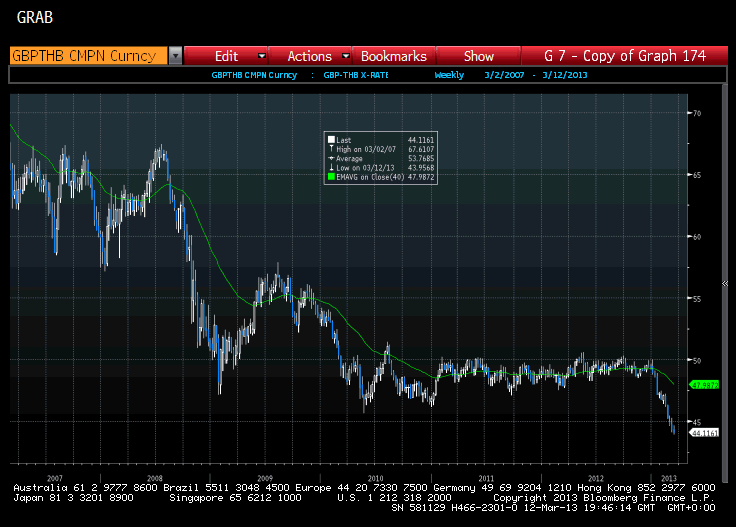Open the Actions menu

[x=309, y=56]
